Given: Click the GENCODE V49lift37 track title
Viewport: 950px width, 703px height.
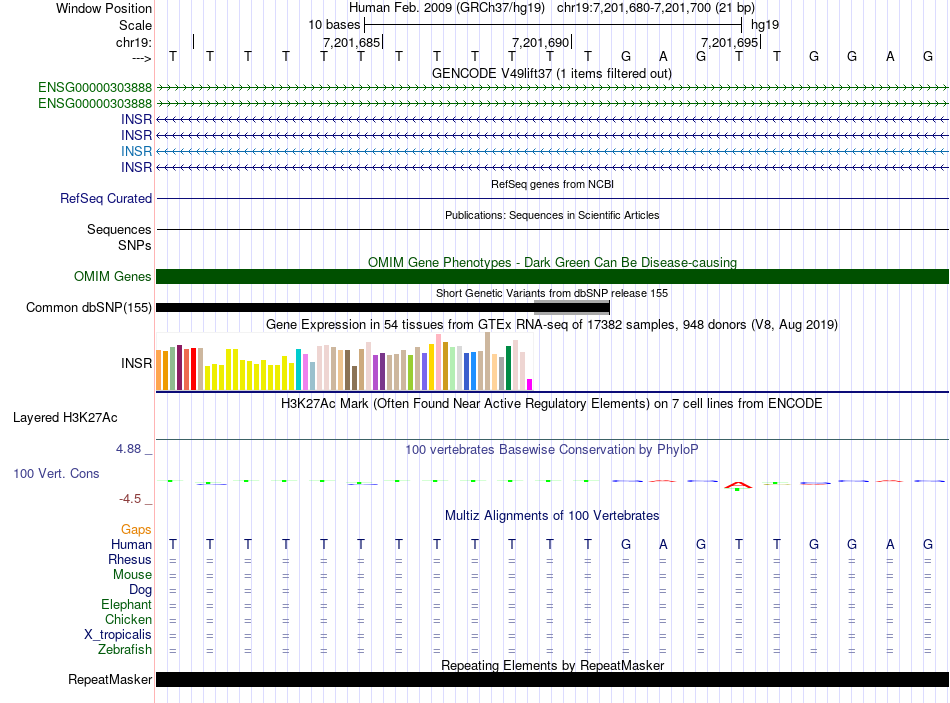Looking at the screenshot, I should [552, 73].
